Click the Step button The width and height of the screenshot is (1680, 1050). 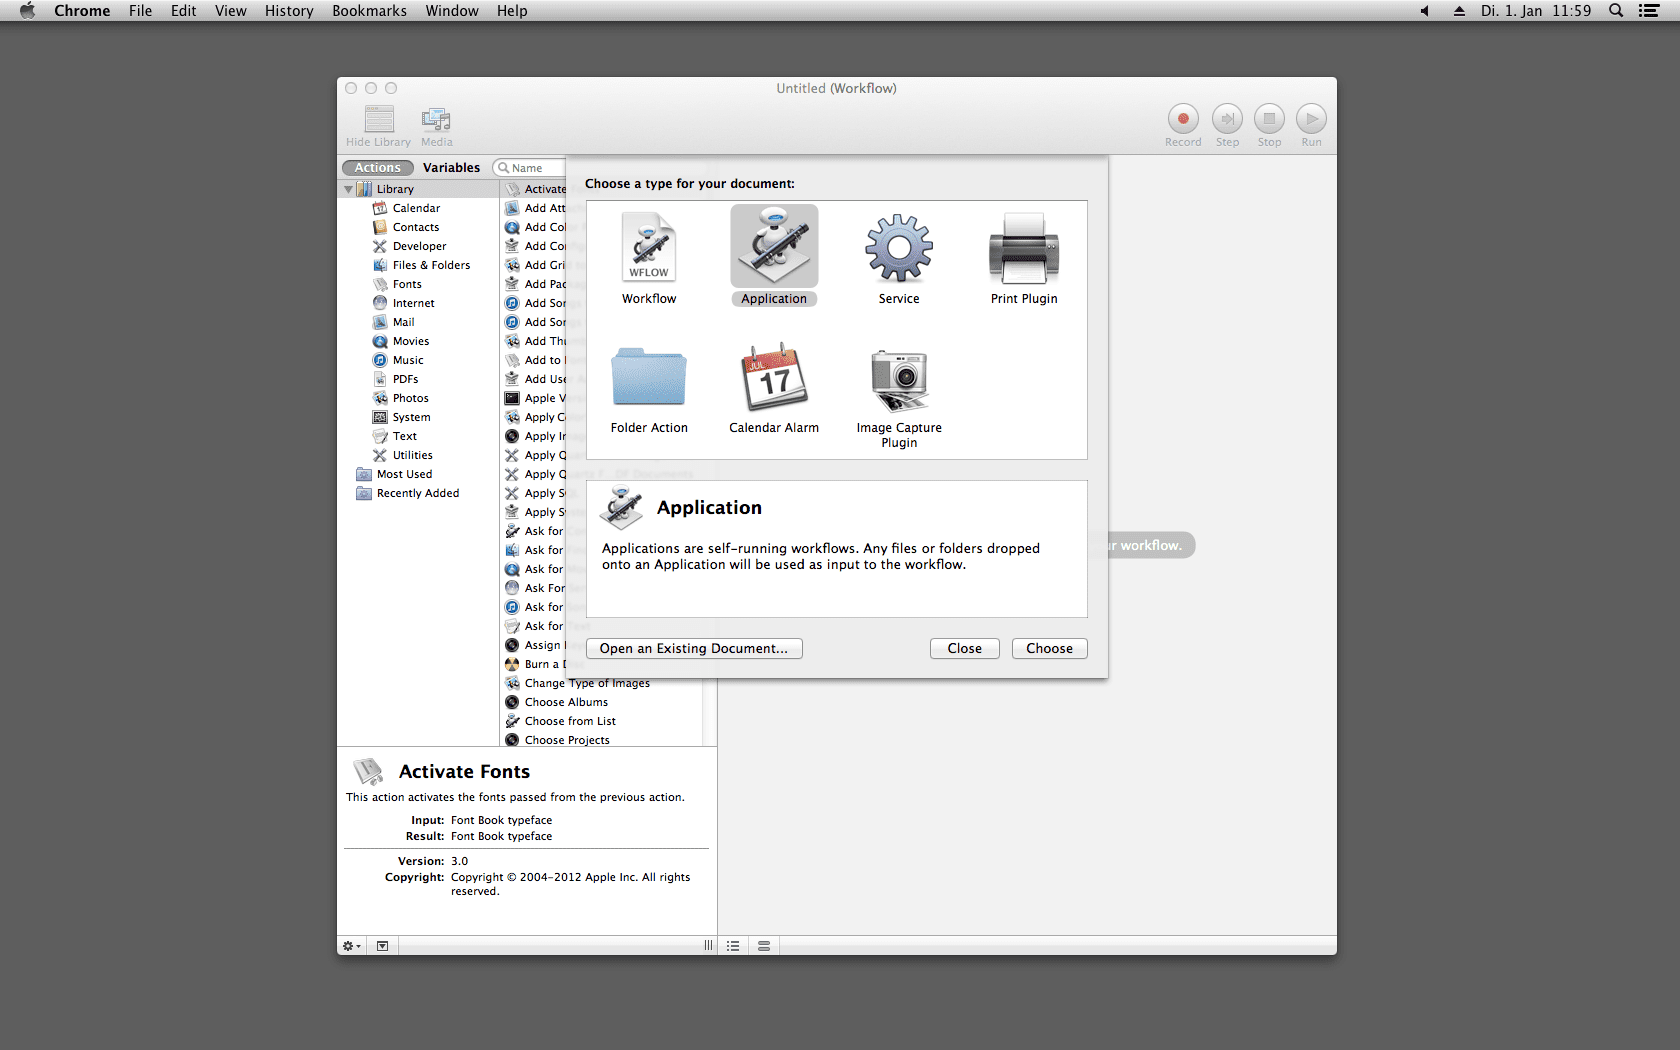[x=1227, y=119]
